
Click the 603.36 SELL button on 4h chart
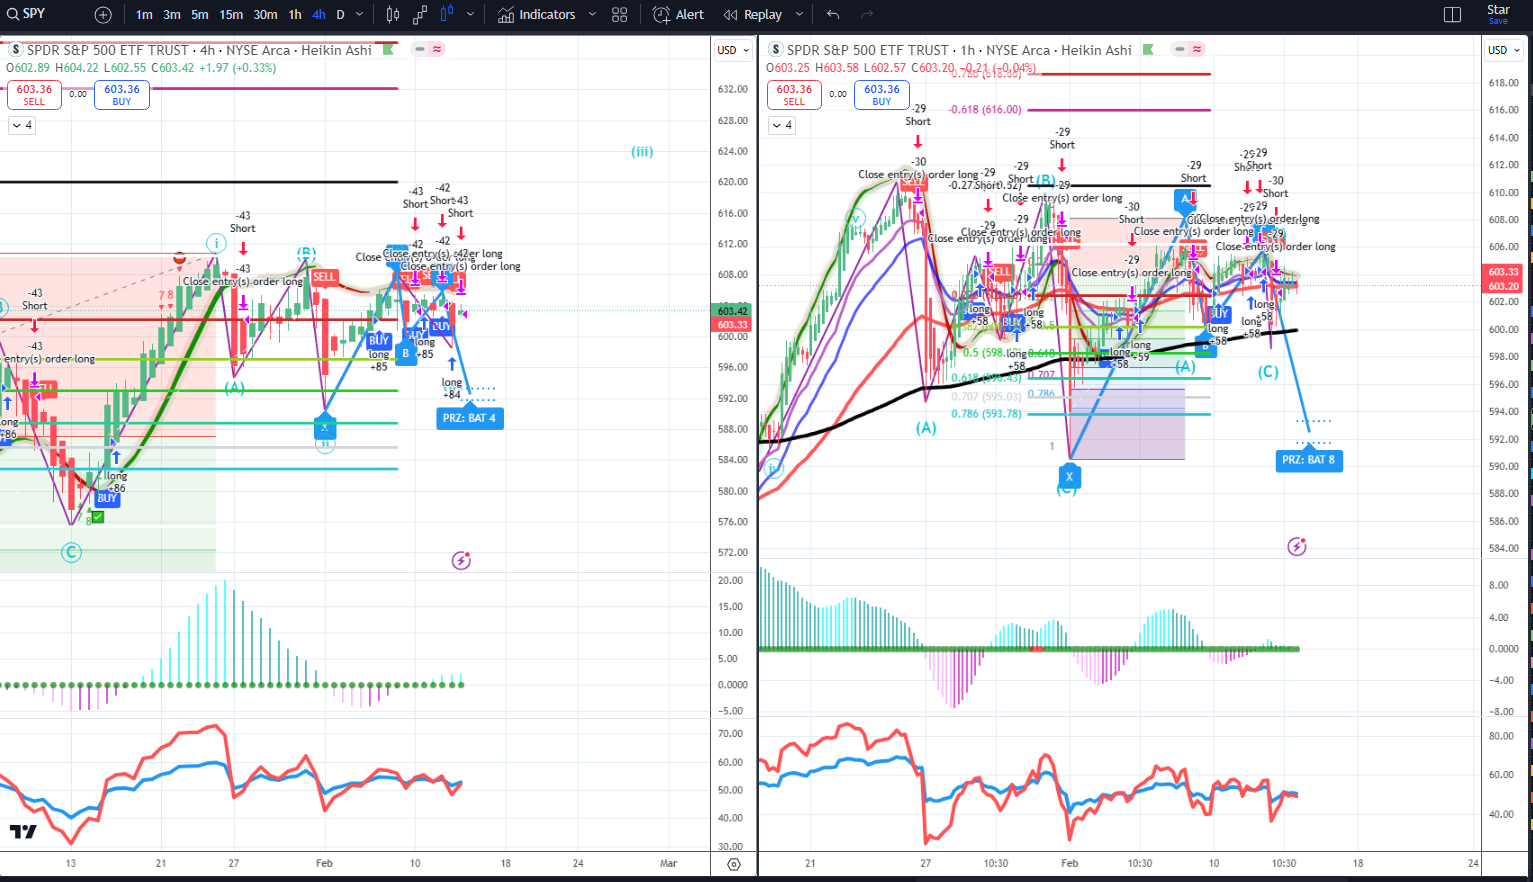(34, 94)
